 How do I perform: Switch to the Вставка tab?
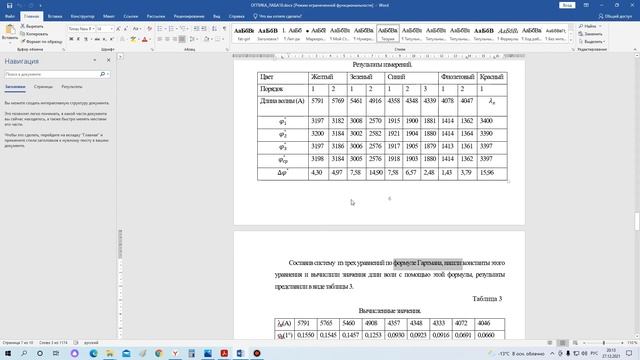pyautogui.click(x=55, y=16)
